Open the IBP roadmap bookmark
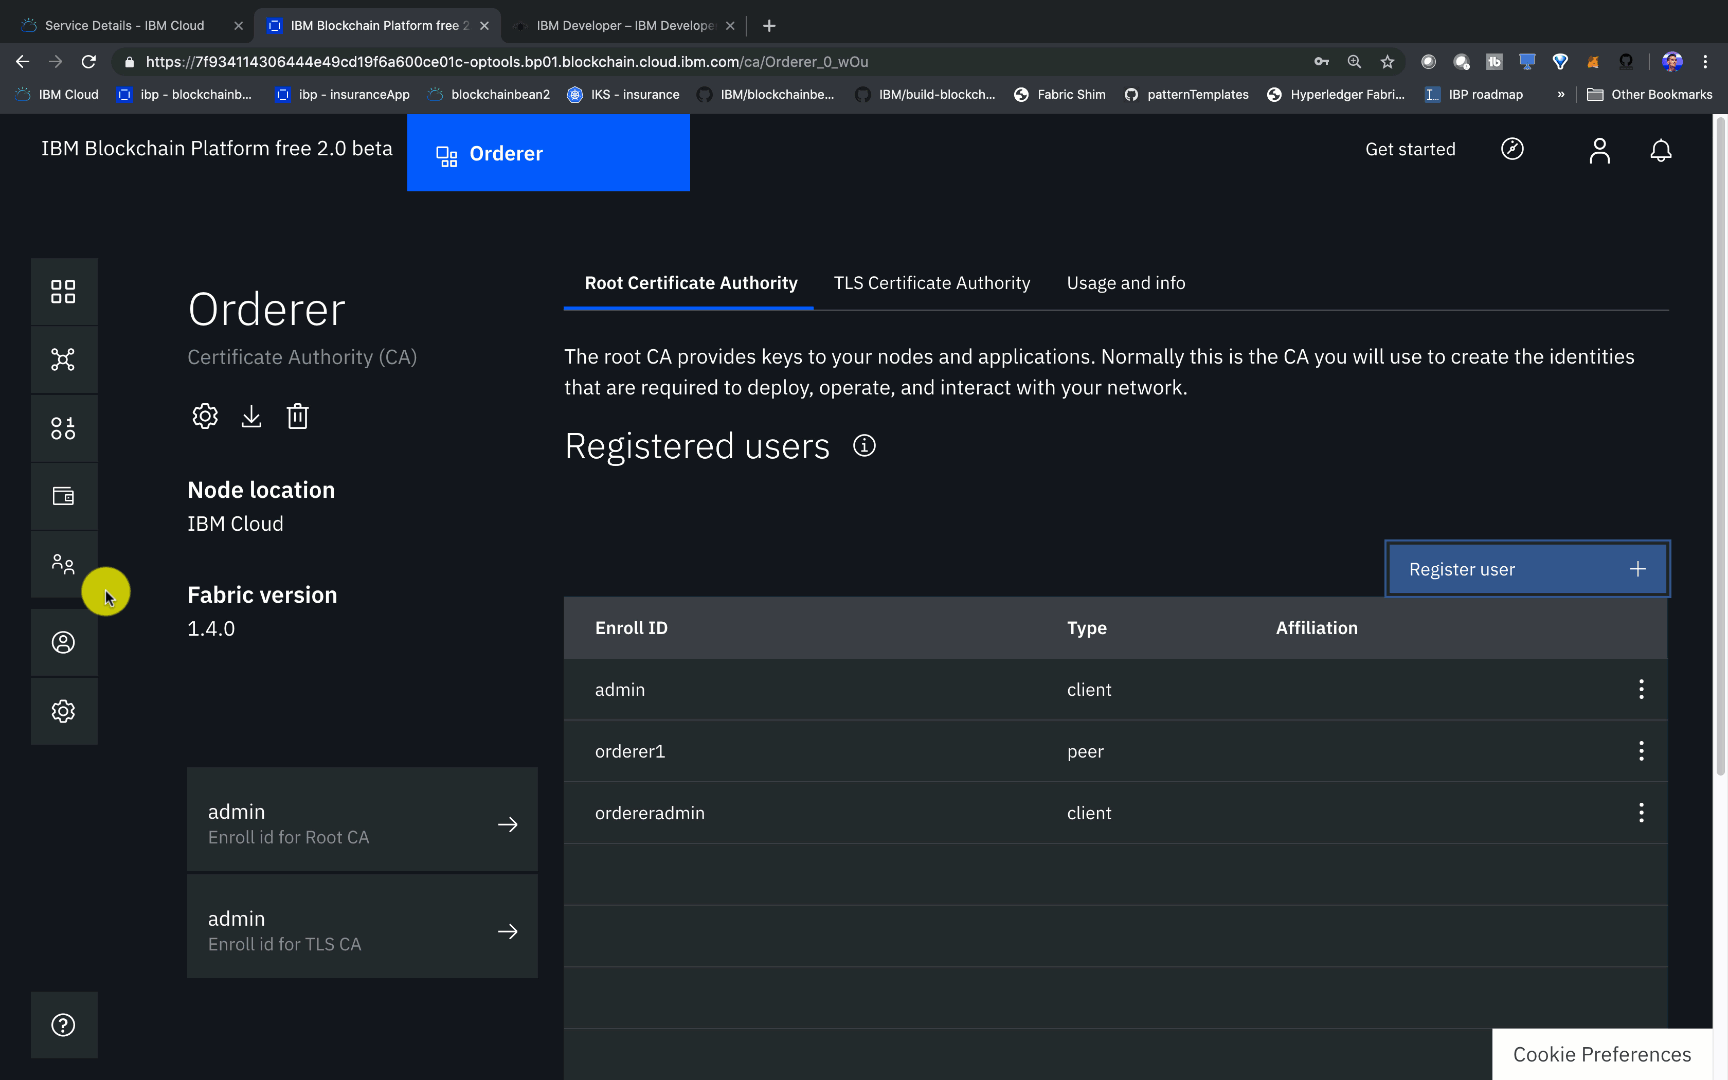1728x1080 pixels. click(x=1474, y=94)
